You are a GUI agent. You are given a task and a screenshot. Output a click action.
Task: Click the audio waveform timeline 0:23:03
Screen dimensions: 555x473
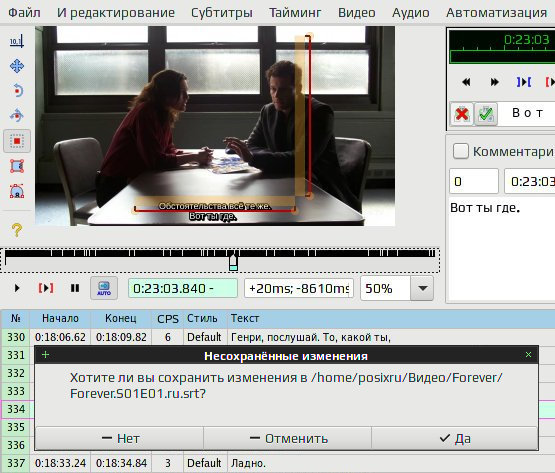[502, 47]
